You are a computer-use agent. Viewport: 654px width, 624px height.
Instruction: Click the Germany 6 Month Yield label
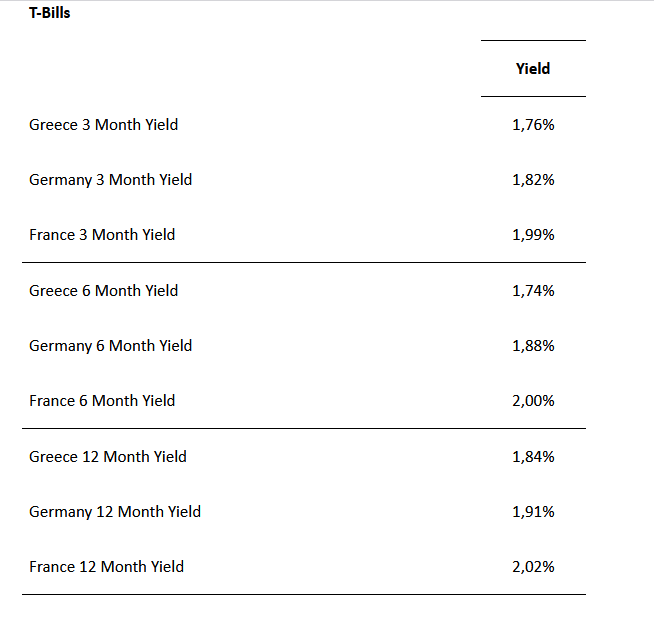[x=111, y=346]
